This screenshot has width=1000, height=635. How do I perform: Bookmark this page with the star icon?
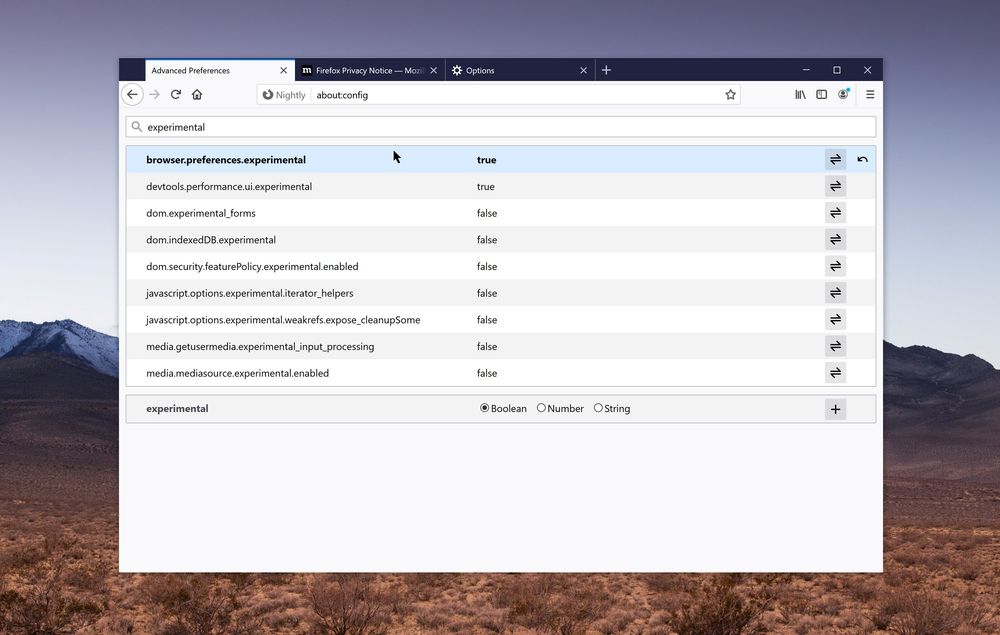pyautogui.click(x=730, y=95)
